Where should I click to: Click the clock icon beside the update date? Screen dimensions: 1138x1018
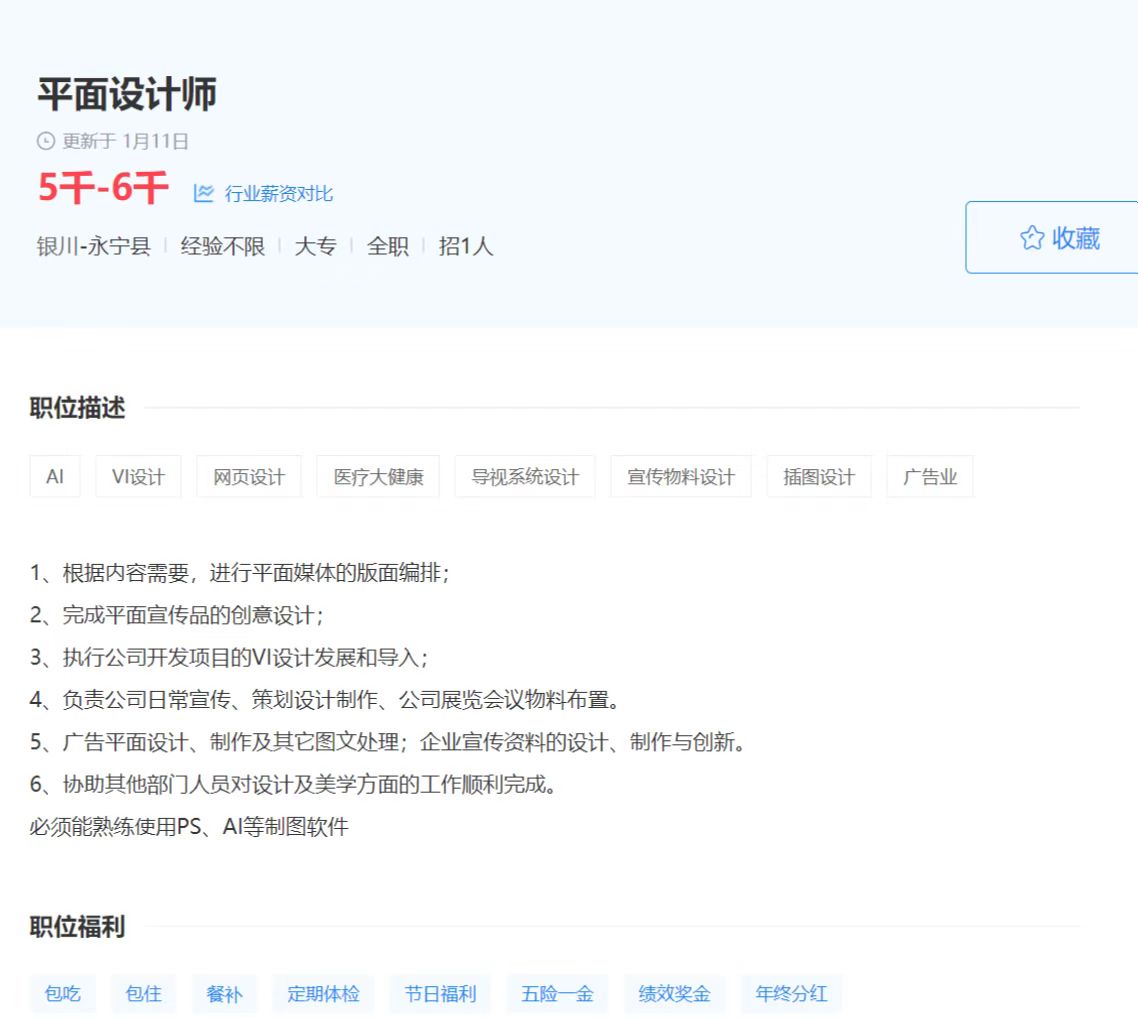[x=46, y=141]
